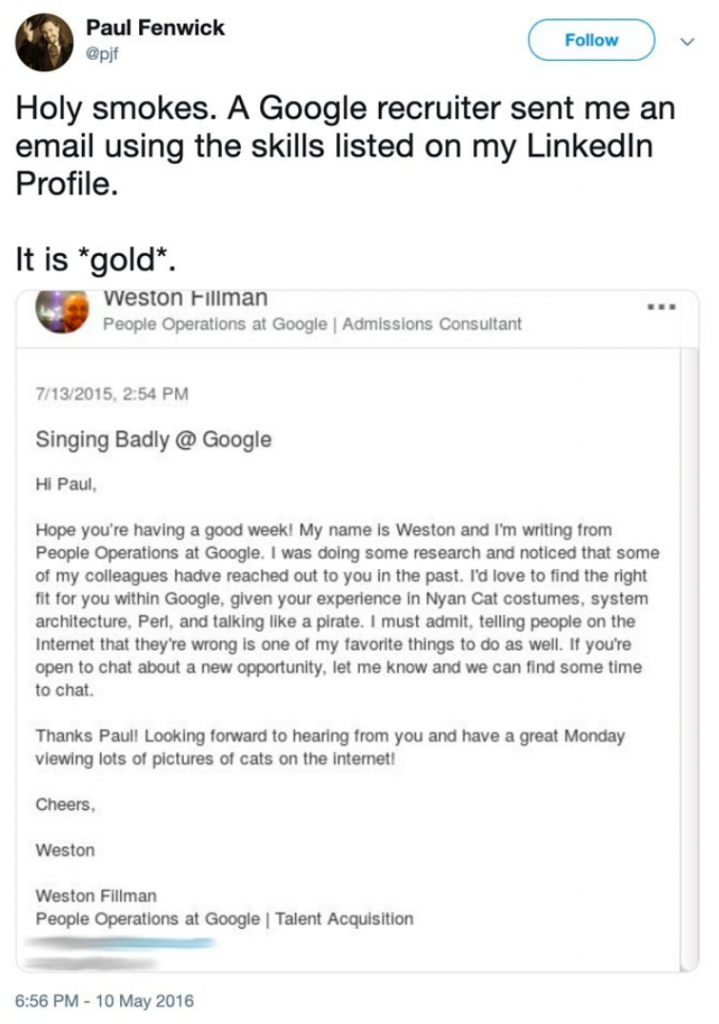Open the 6:56 PM - 10 May 2016 timestamp

click(105, 1000)
